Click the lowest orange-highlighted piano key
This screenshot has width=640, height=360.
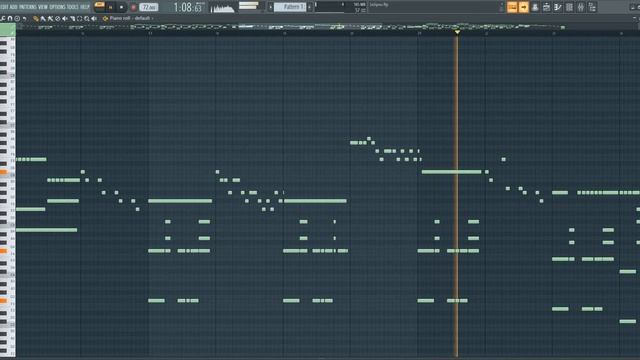point(4,300)
